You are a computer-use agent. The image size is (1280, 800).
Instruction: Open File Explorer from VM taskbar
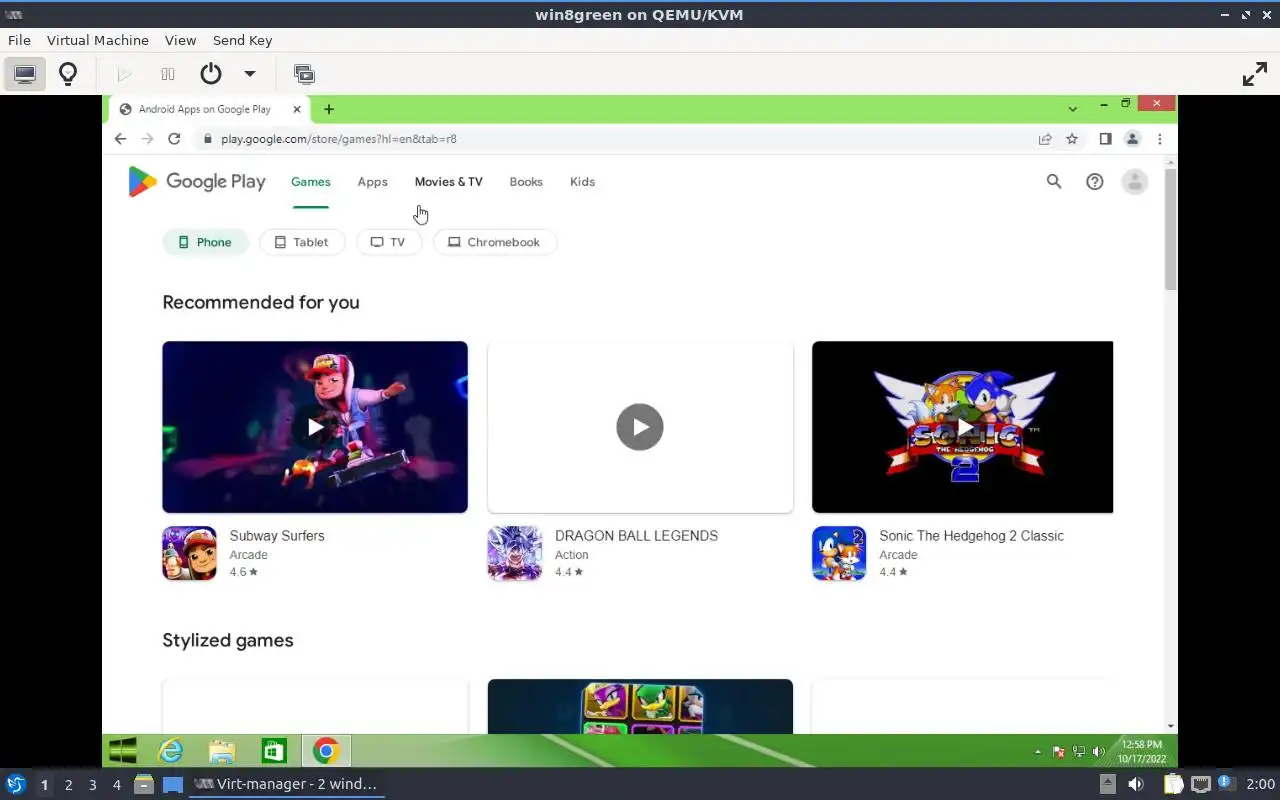coord(222,750)
